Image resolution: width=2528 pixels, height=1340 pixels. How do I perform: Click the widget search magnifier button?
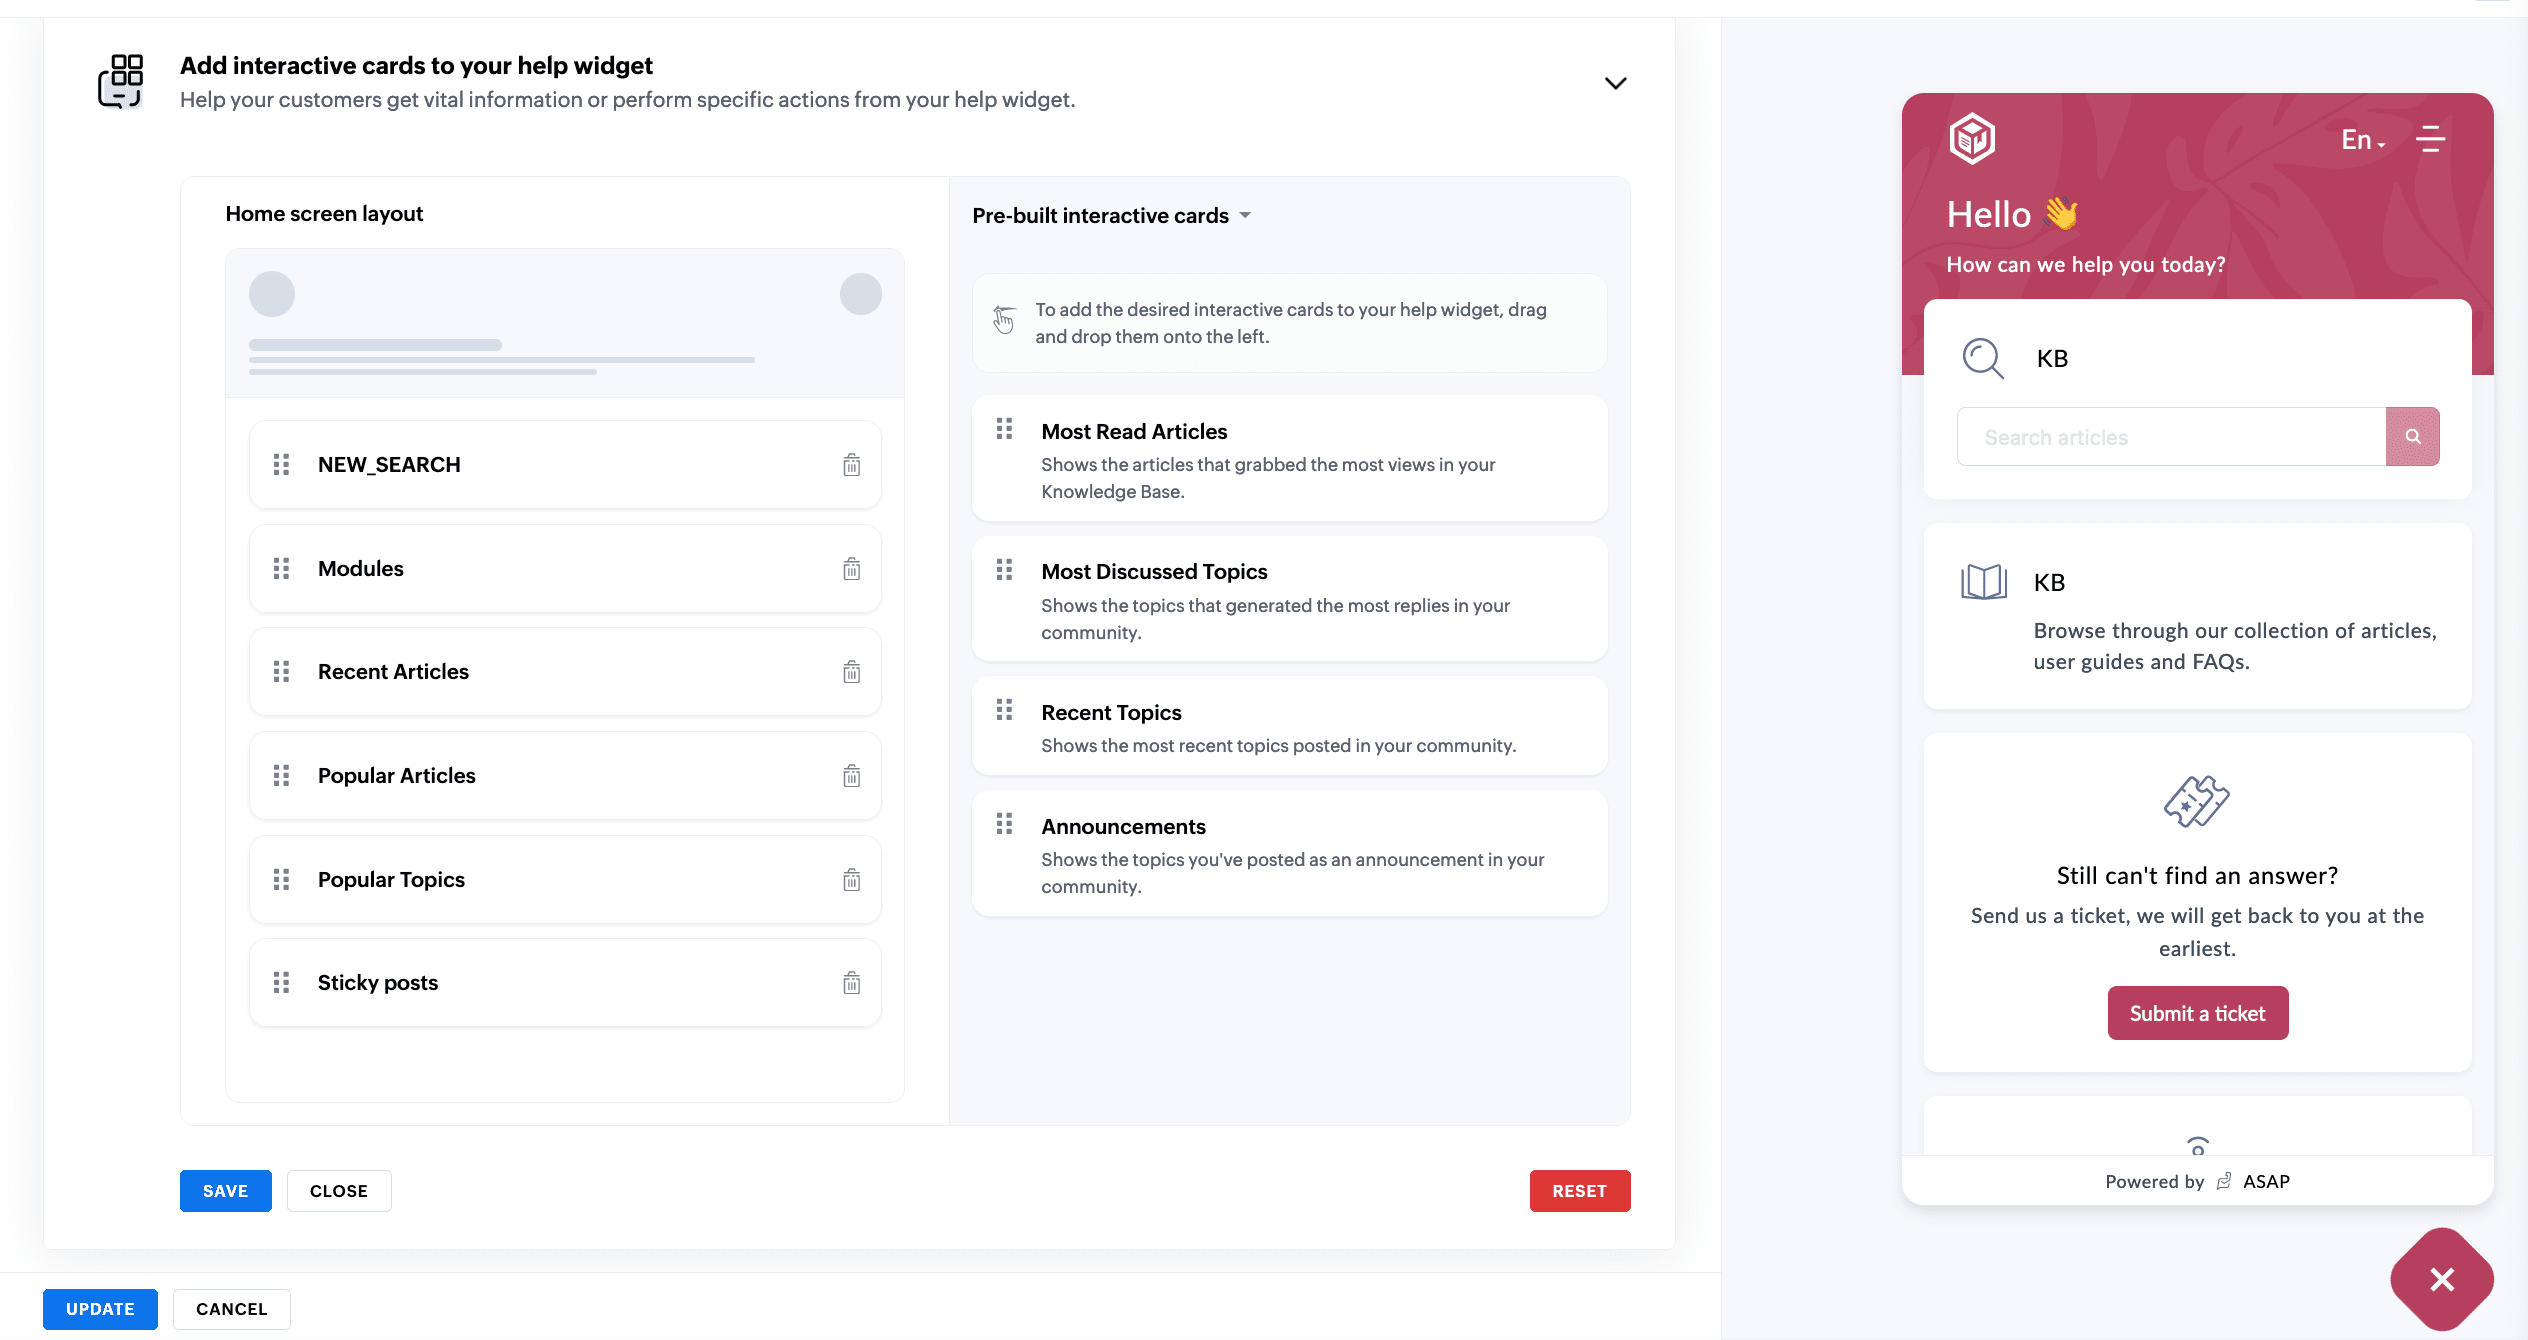(2412, 437)
